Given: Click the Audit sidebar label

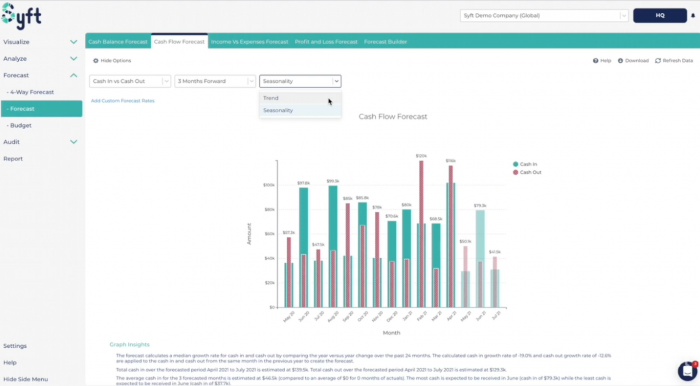Looking at the screenshot, I should coord(11,142).
